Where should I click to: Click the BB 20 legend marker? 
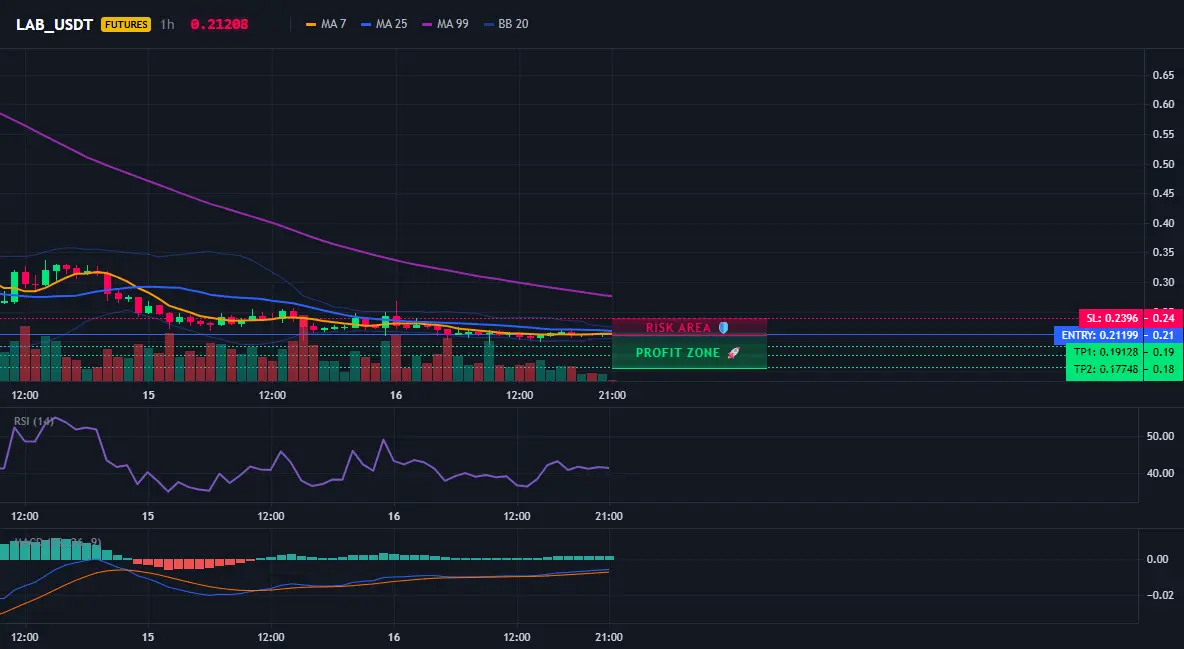point(489,24)
